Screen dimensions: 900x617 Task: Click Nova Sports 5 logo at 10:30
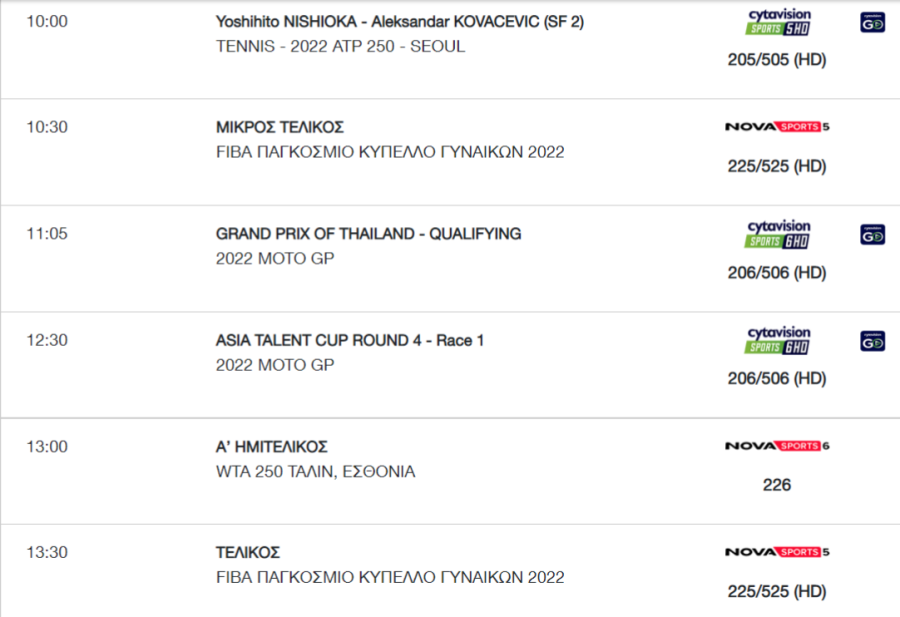pos(777,126)
